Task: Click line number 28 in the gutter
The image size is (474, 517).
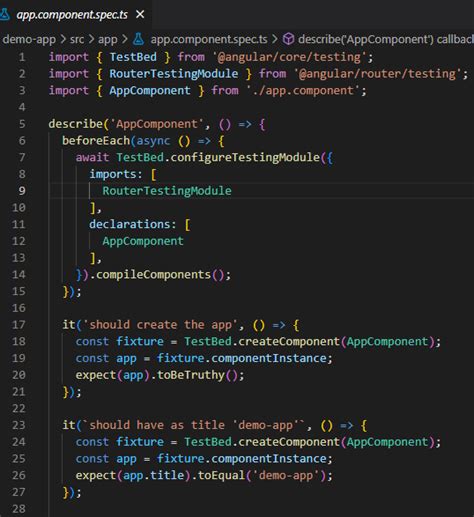Action: (19, 509)
